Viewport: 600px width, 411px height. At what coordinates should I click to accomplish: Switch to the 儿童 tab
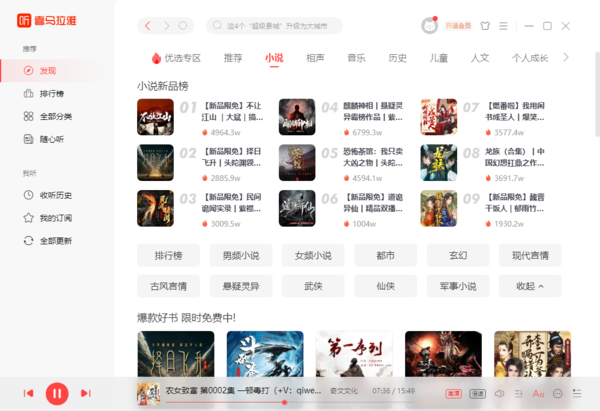coord(439,58)
